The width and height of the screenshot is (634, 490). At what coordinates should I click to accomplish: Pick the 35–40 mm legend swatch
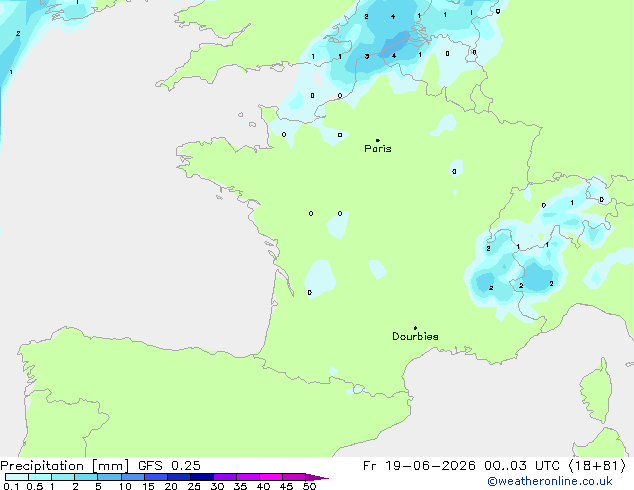point(247,477)
